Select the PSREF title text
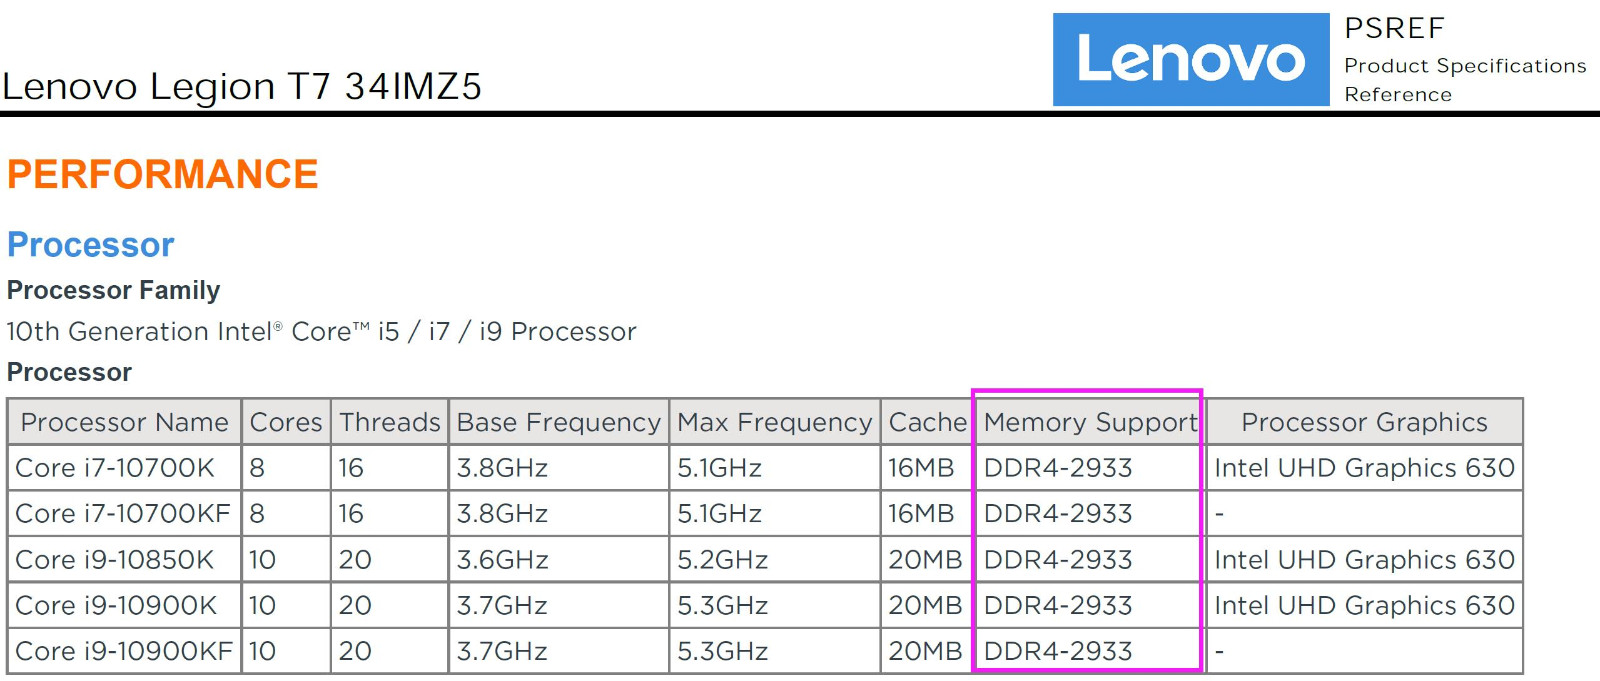 pos(1394,28)
